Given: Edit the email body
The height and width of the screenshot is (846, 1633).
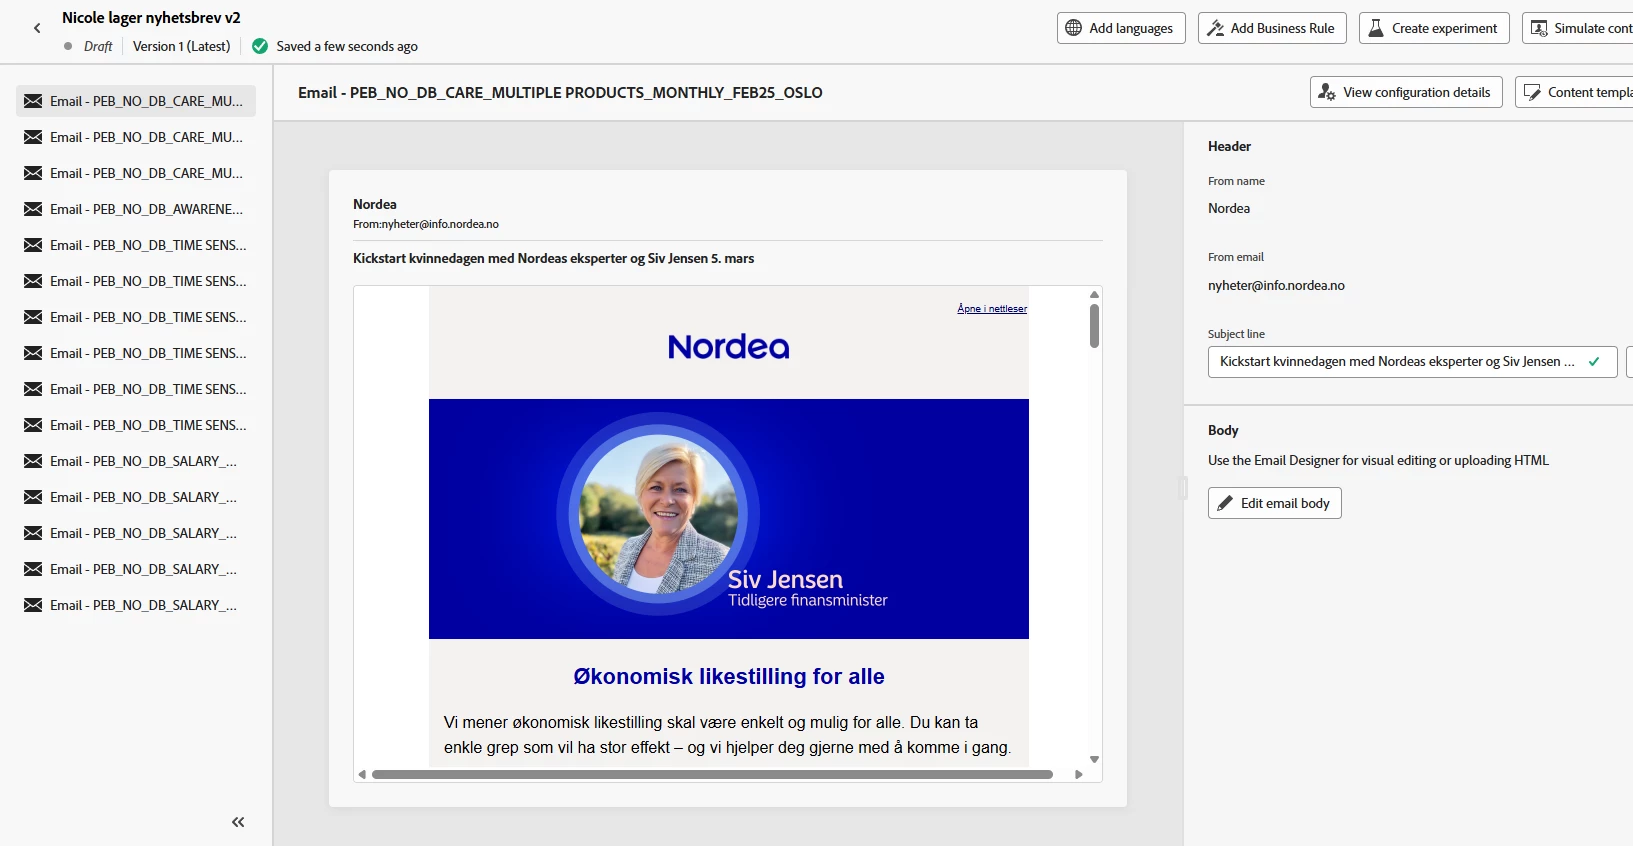Looking at the screenshot, I should [x=1274, y=503].
